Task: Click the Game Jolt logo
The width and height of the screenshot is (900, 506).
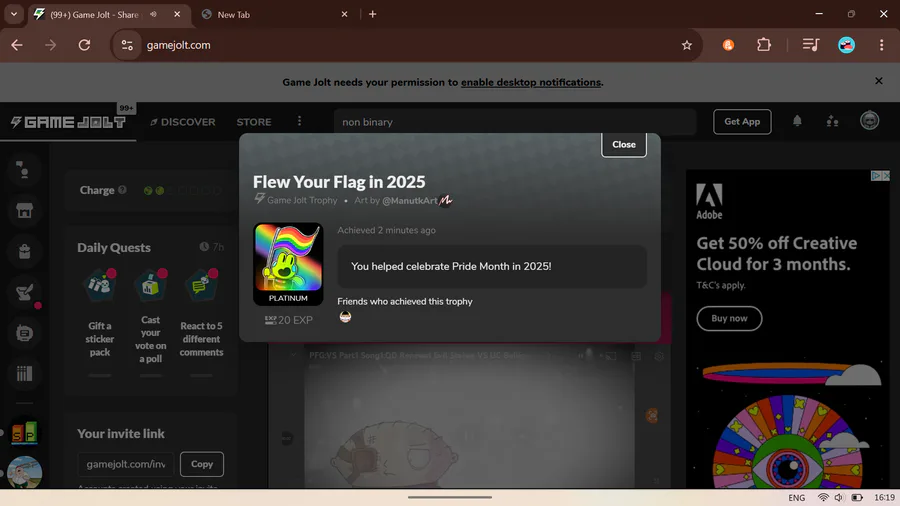Action: click(x=68, y=122)
